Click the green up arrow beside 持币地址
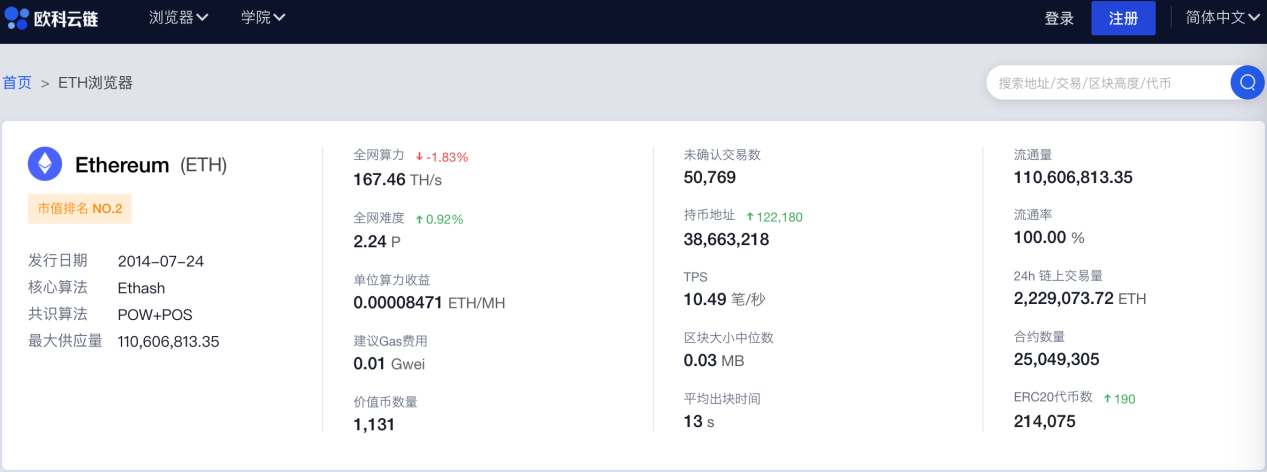This screenshot has width=1267, height=472. [x=750, y=217]
